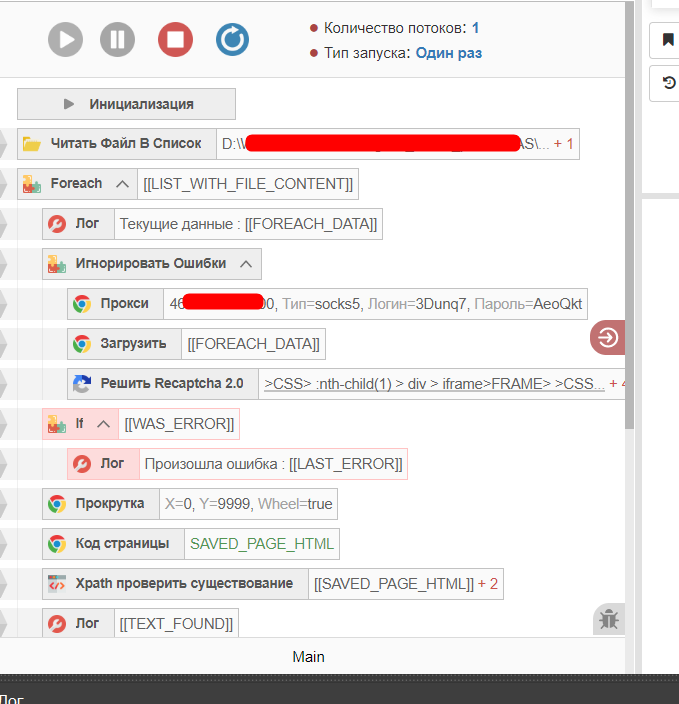Change launch type Один раз
This screenshot has height=704, width=679.
click(x=448, y=52)
